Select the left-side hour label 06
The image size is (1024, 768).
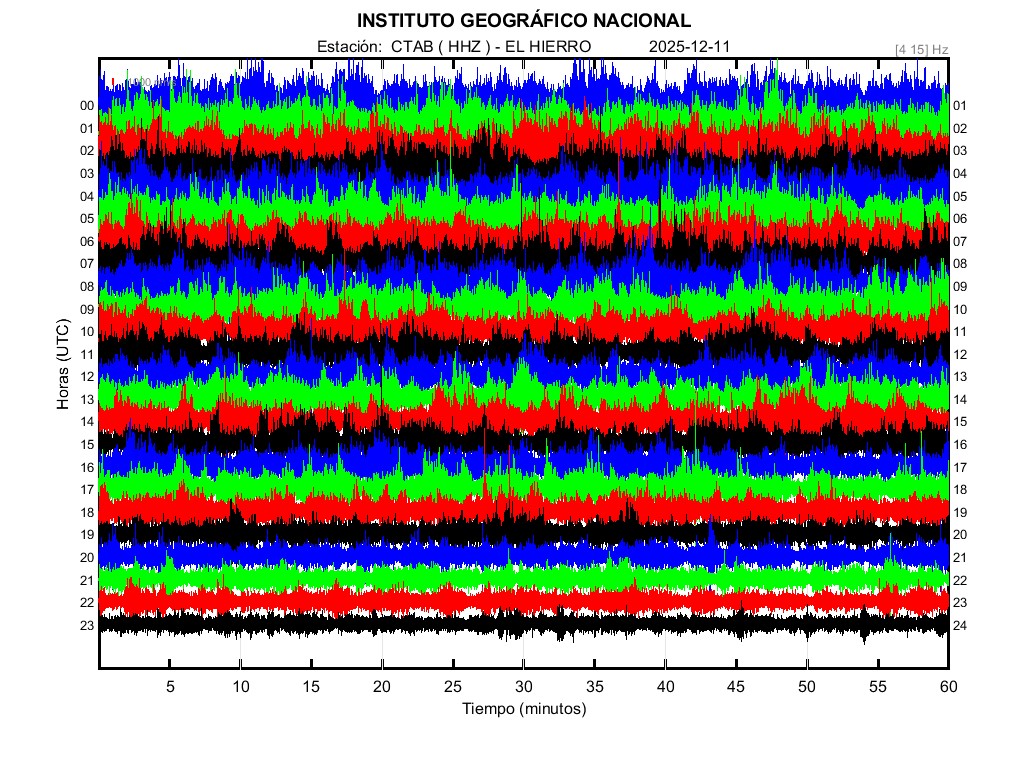(87, 242)
